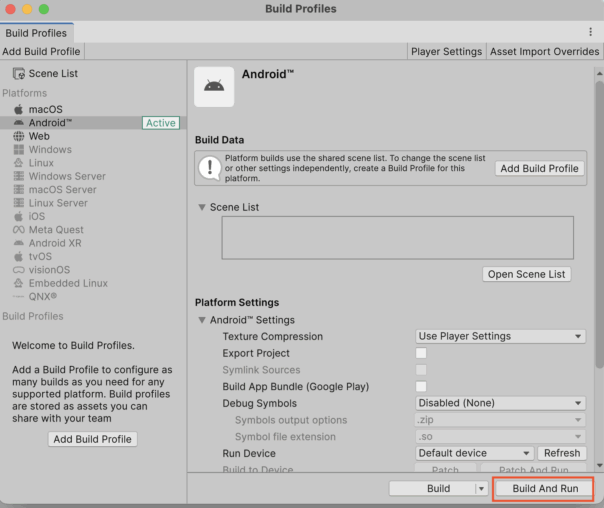Select the iOS platform icon
The image size is (604, 508).
click(18, 216)
